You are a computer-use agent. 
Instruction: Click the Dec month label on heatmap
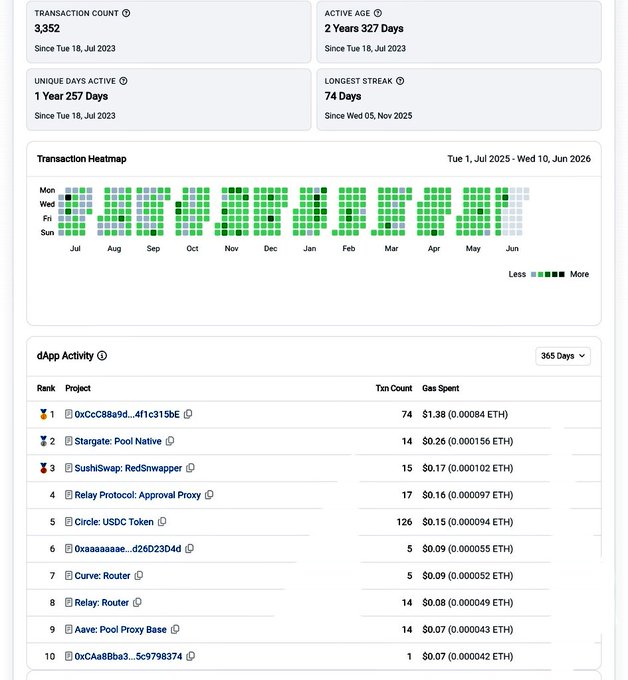[x=271, y=248]
